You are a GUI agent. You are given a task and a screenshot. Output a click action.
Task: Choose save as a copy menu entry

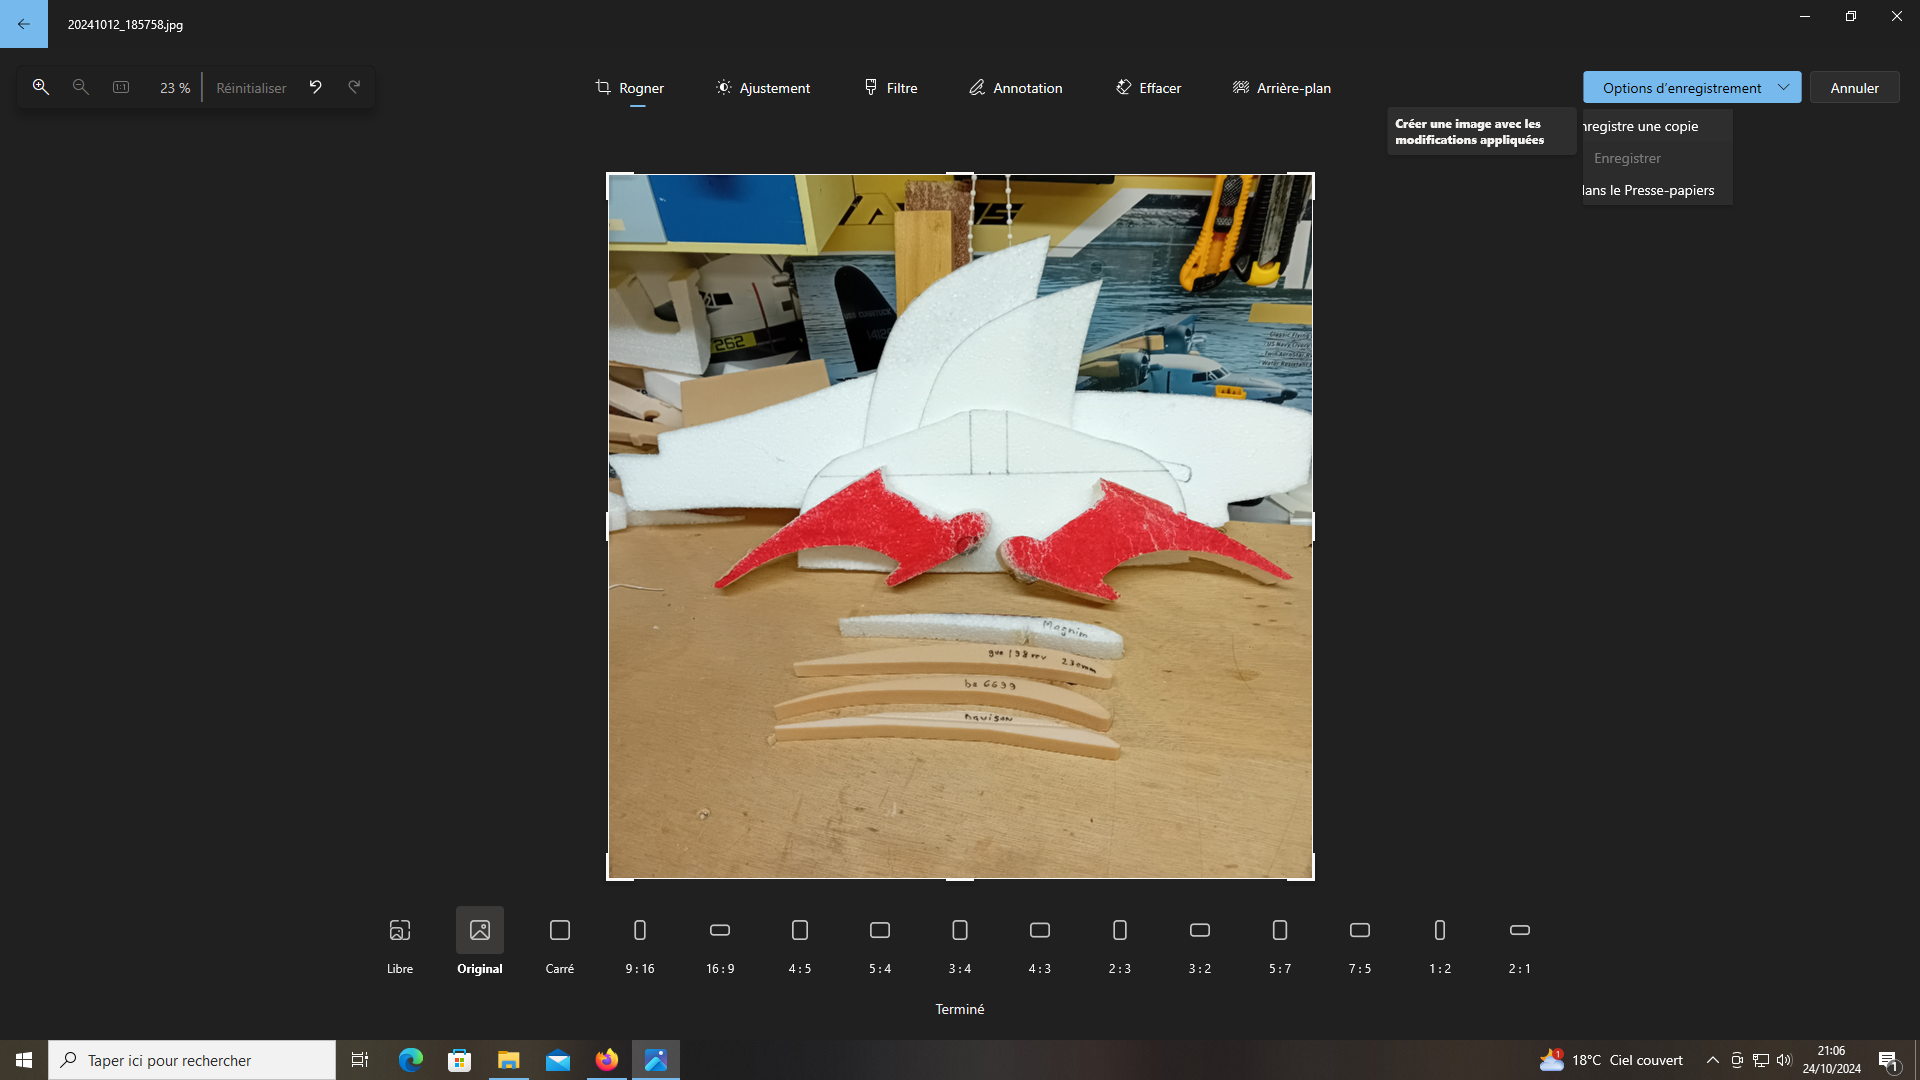coord(1657,126)
